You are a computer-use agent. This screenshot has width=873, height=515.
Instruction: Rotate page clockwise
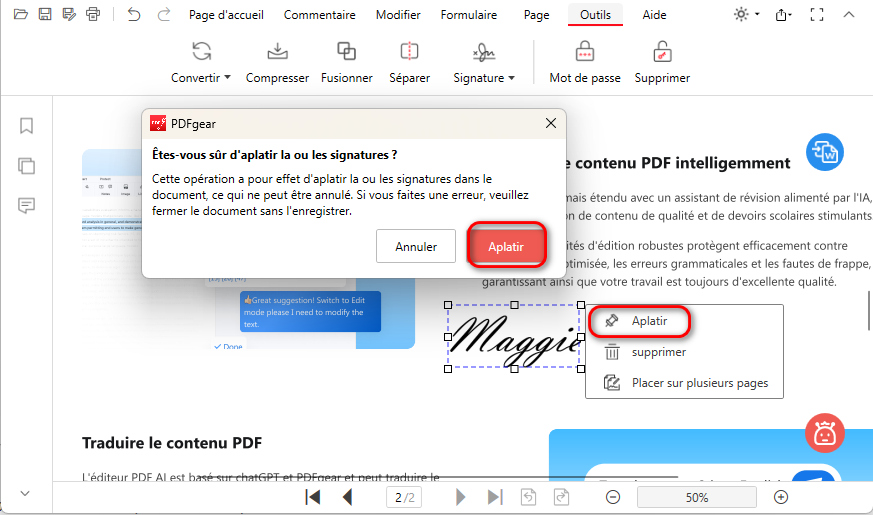[x=561, y=497]
